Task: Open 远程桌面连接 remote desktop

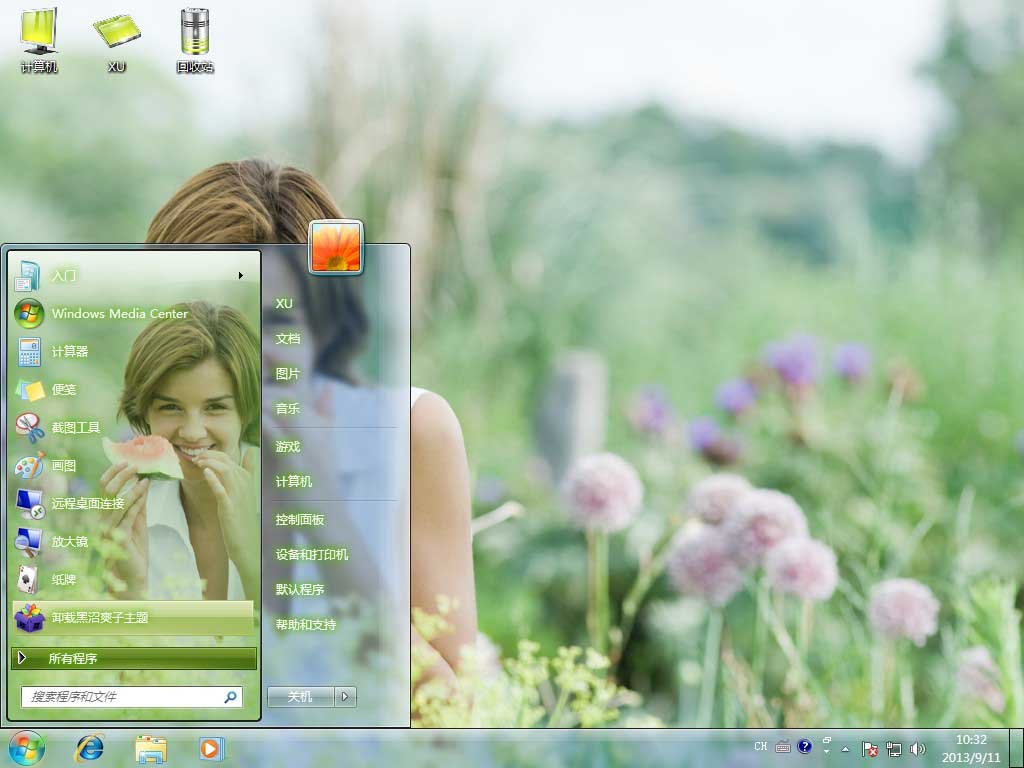Action: 88,504
